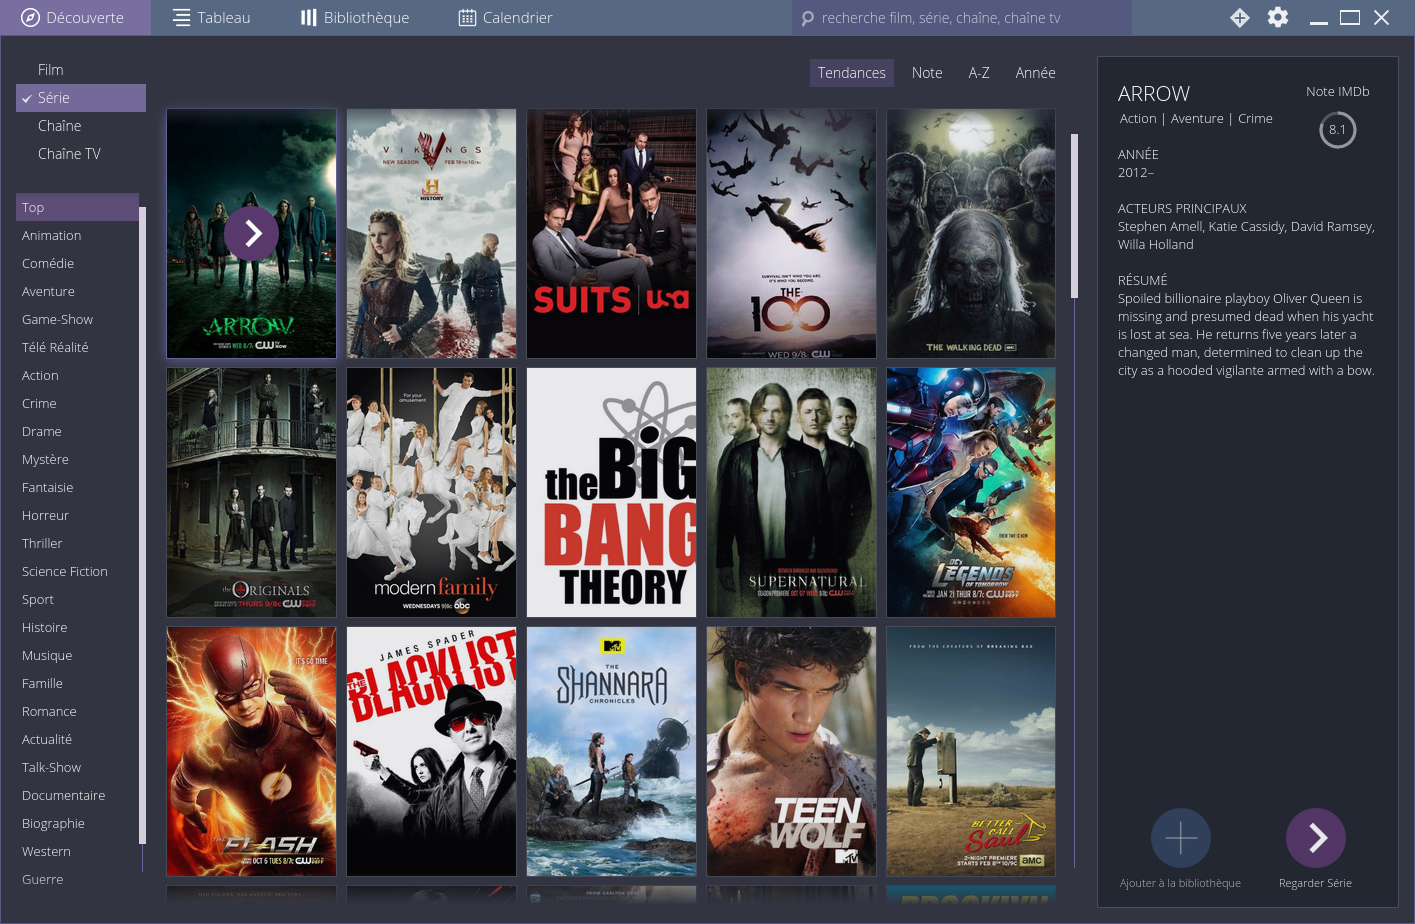Choose the Chaîne content type
Screen dimensions: 1415x924
[x=81, y=126]
